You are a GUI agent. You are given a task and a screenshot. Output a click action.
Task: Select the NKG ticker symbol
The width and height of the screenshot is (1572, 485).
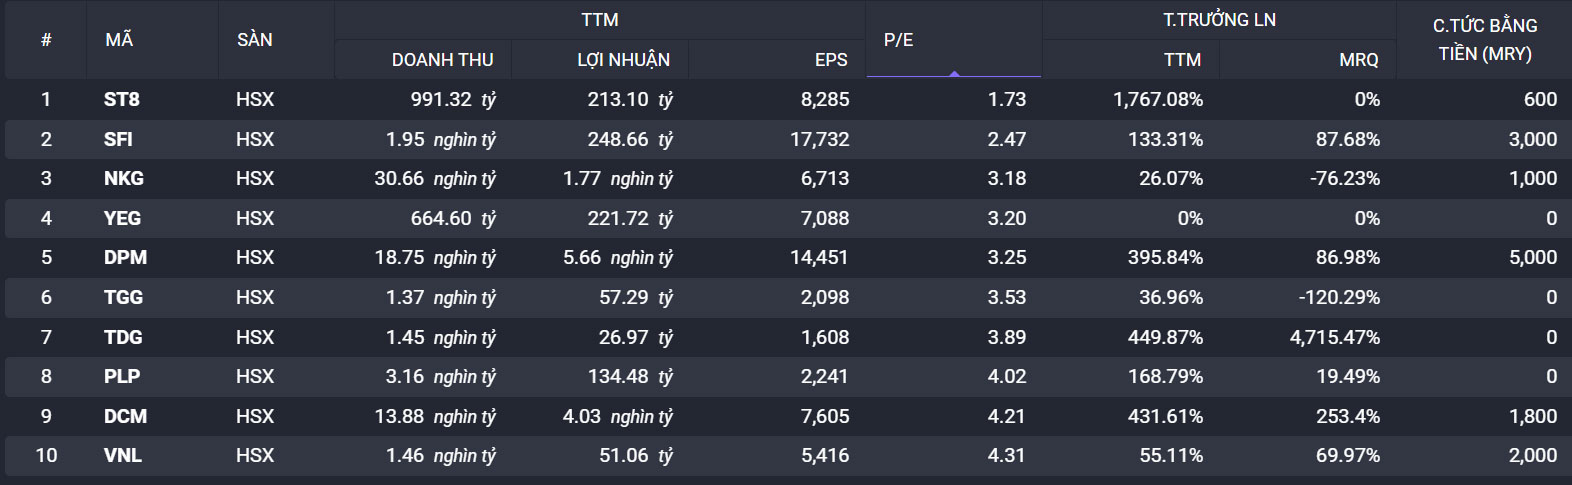tap(124, 178)
